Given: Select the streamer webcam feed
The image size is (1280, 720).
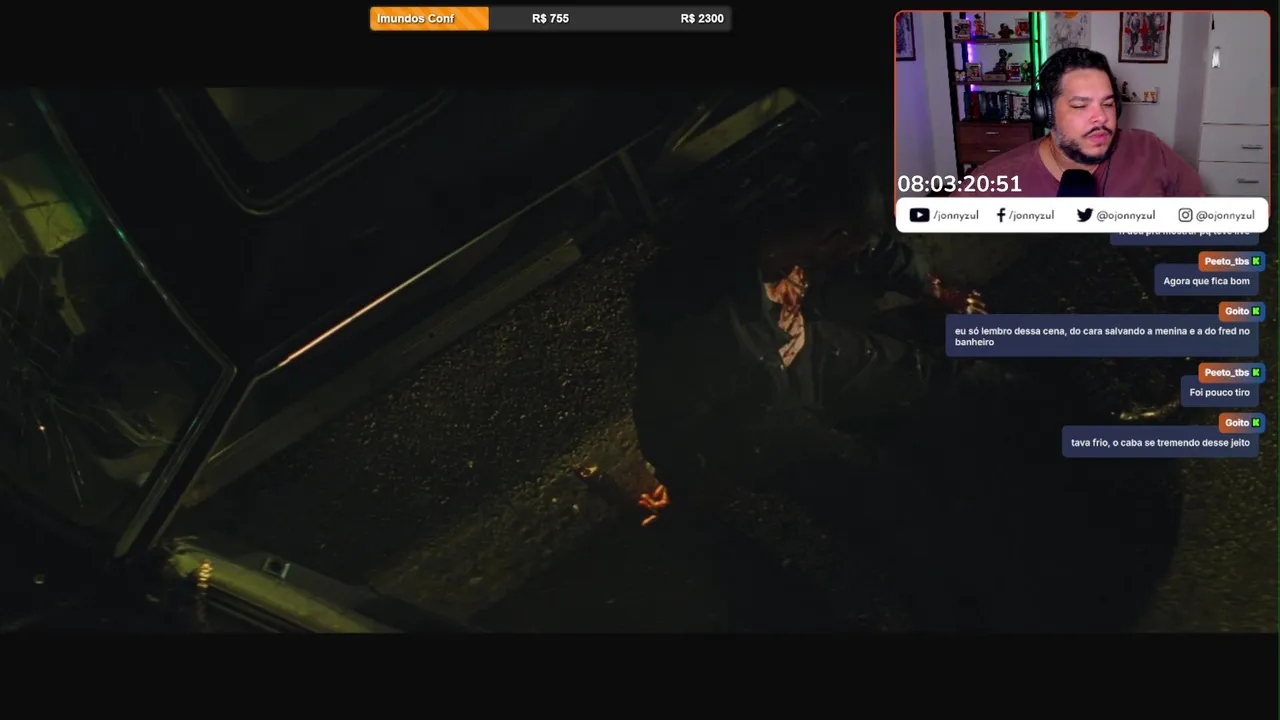Looking at the screenshot, I should click(1082, 104).
